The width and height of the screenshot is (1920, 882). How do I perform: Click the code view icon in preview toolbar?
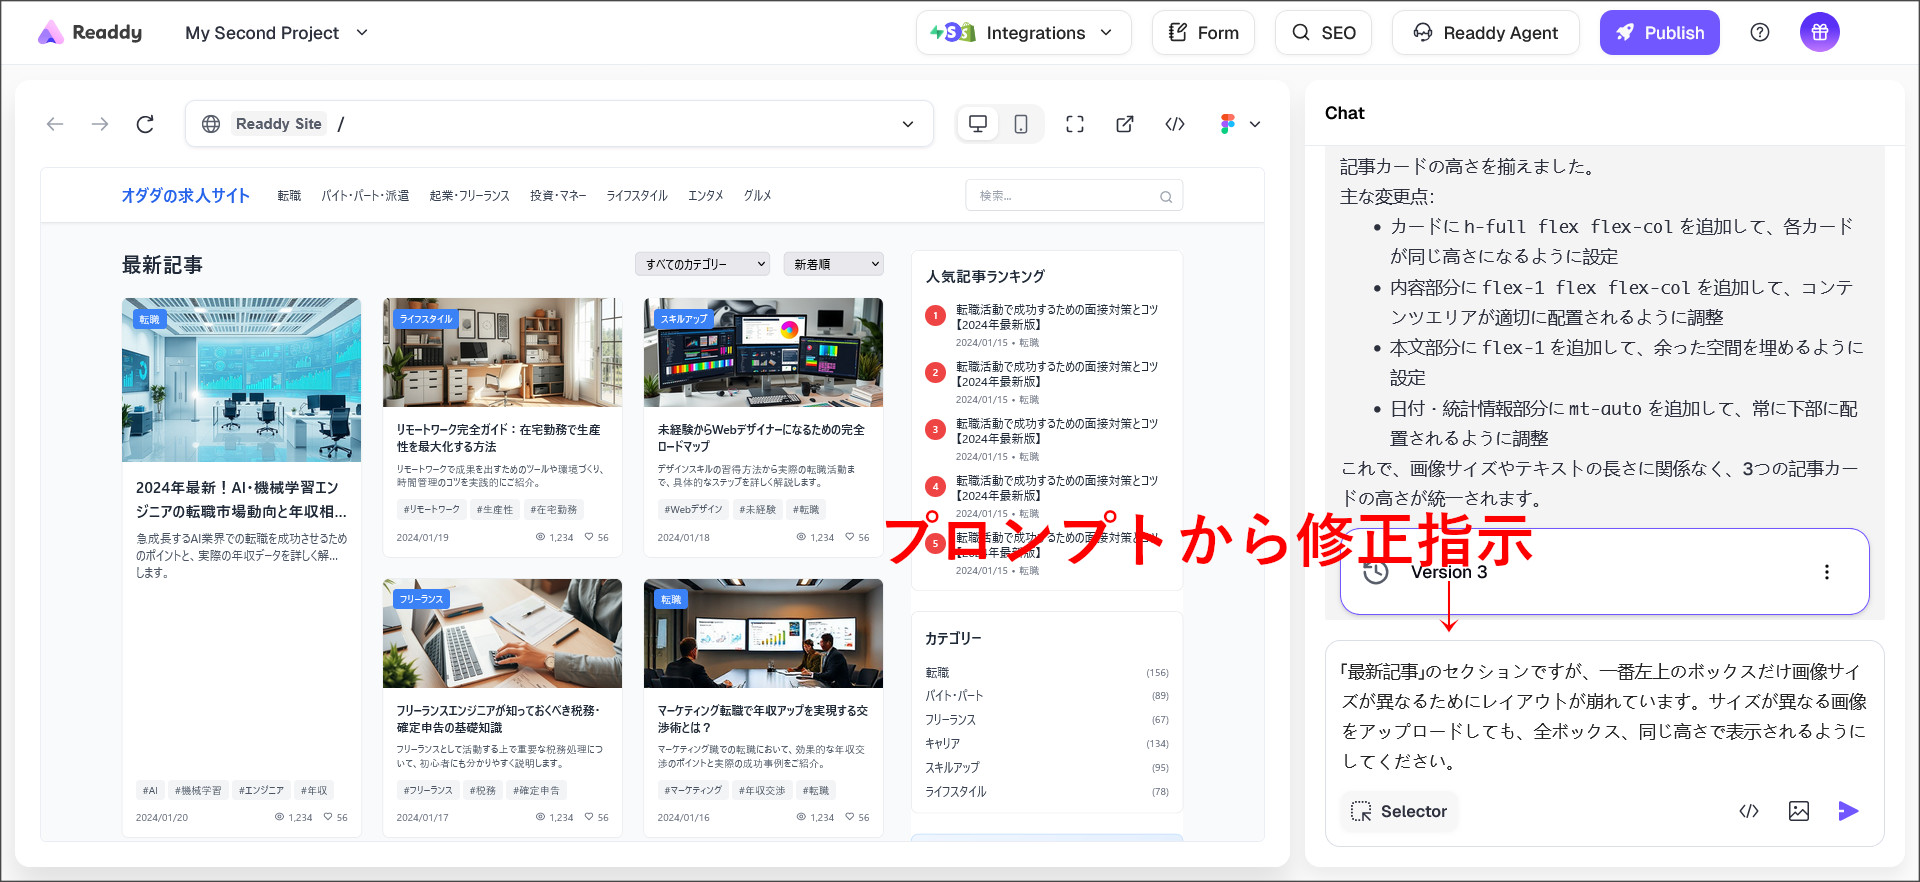1175,124
